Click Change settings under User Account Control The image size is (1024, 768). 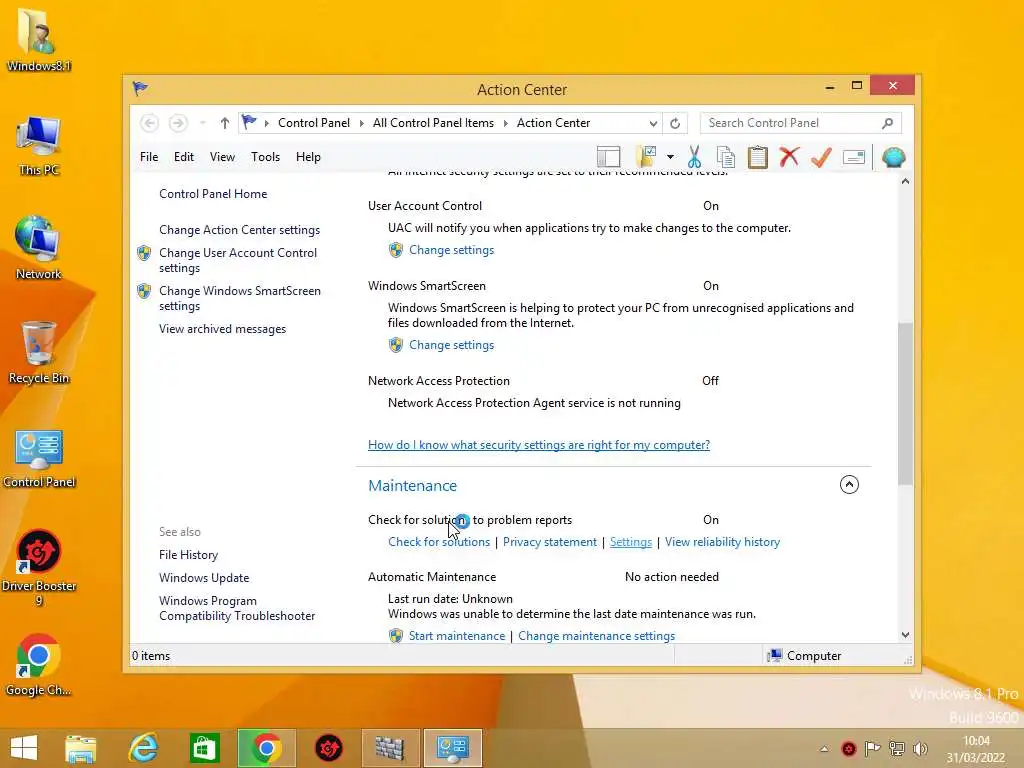(x=451, y=250)
